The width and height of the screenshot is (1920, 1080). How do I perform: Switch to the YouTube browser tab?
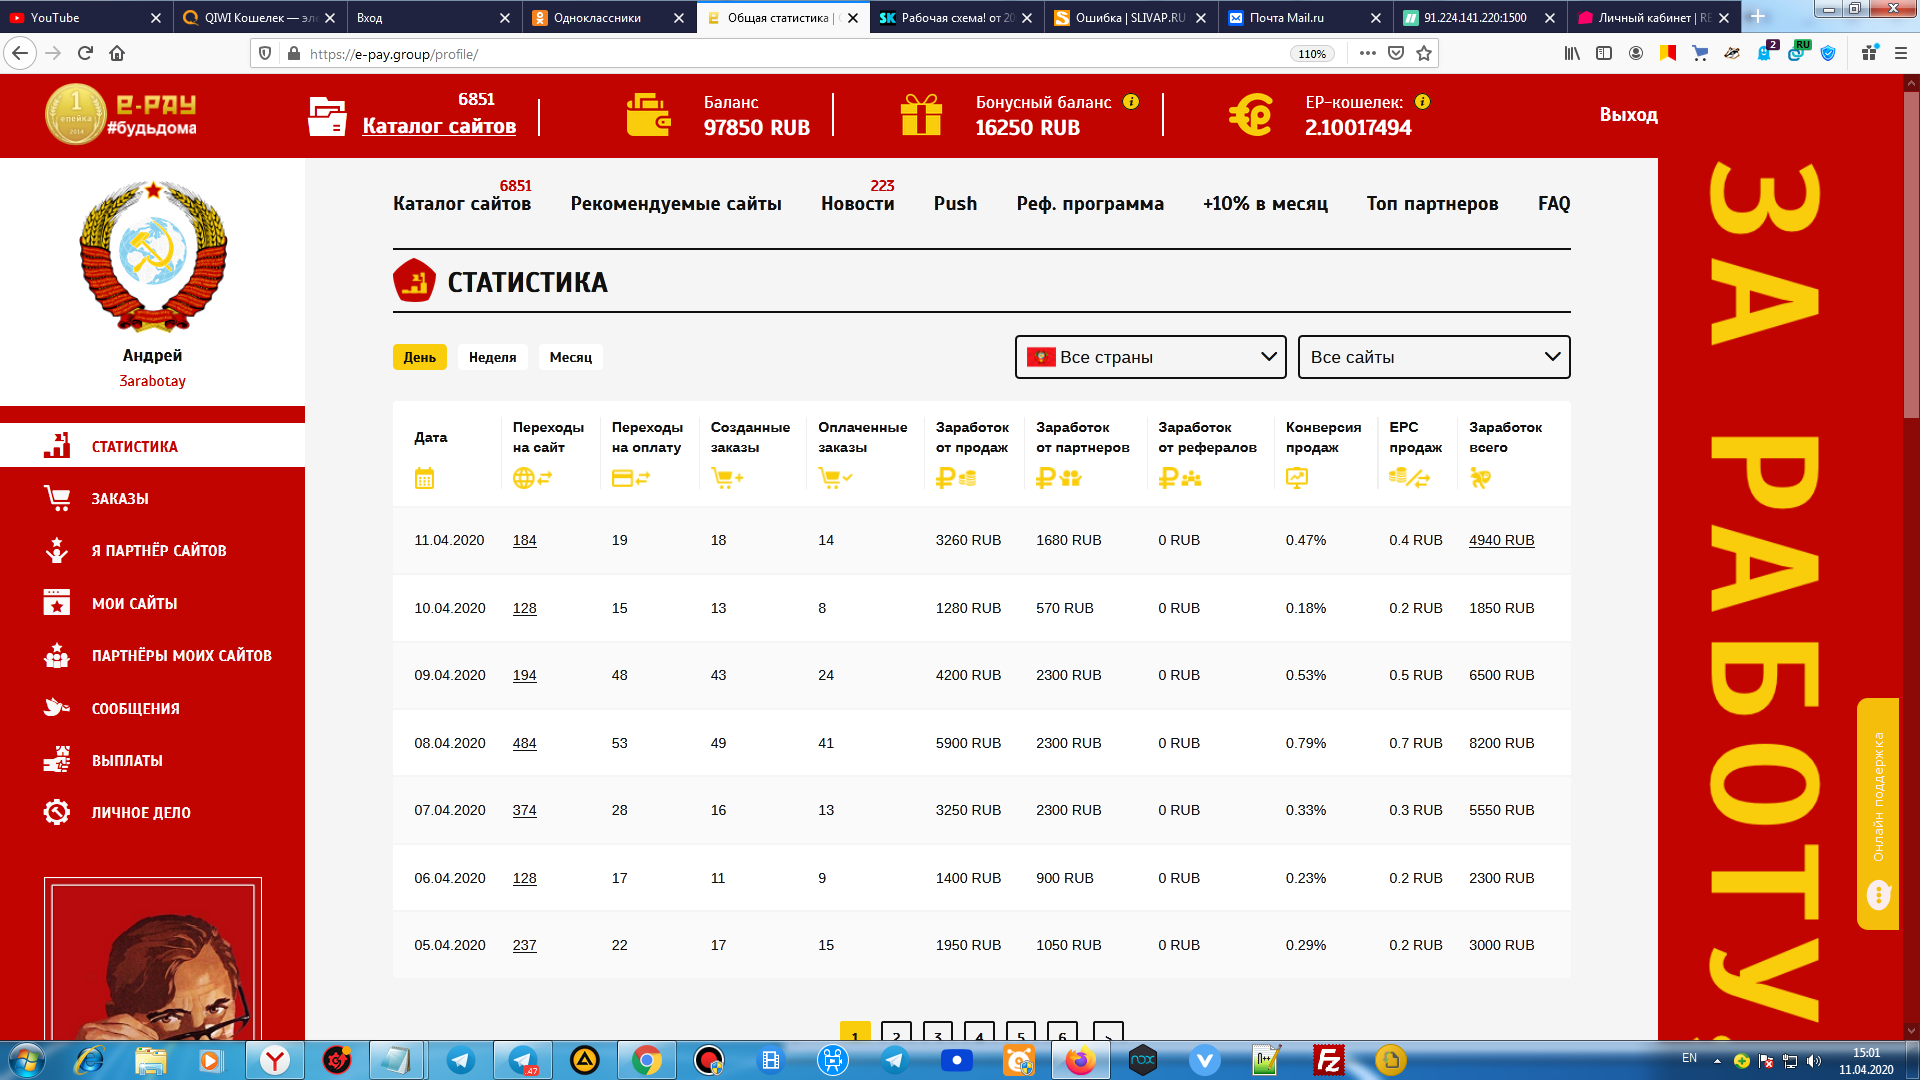84,17
